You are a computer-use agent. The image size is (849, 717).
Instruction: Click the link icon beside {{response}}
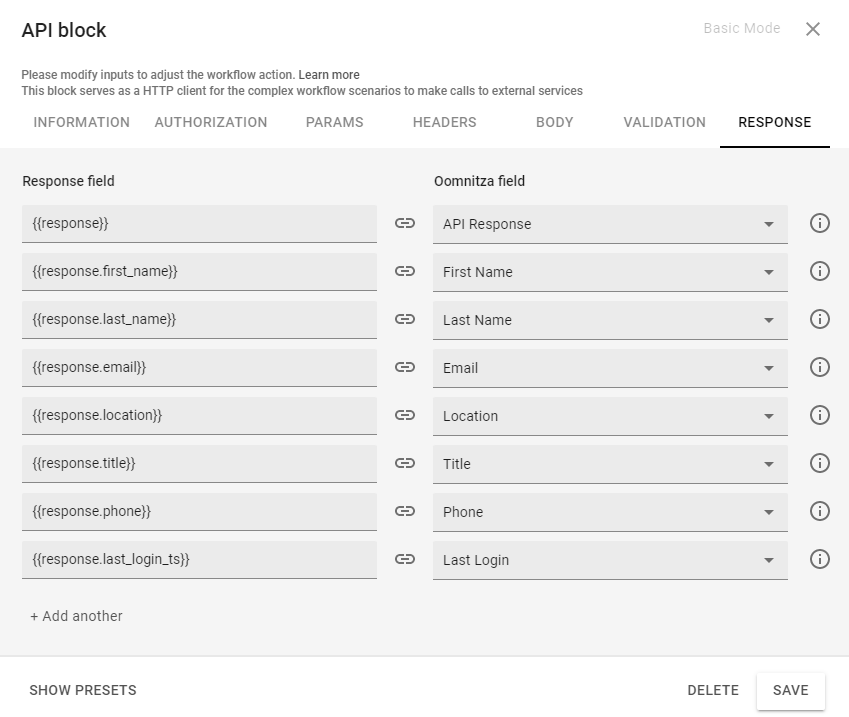[404, 224]
